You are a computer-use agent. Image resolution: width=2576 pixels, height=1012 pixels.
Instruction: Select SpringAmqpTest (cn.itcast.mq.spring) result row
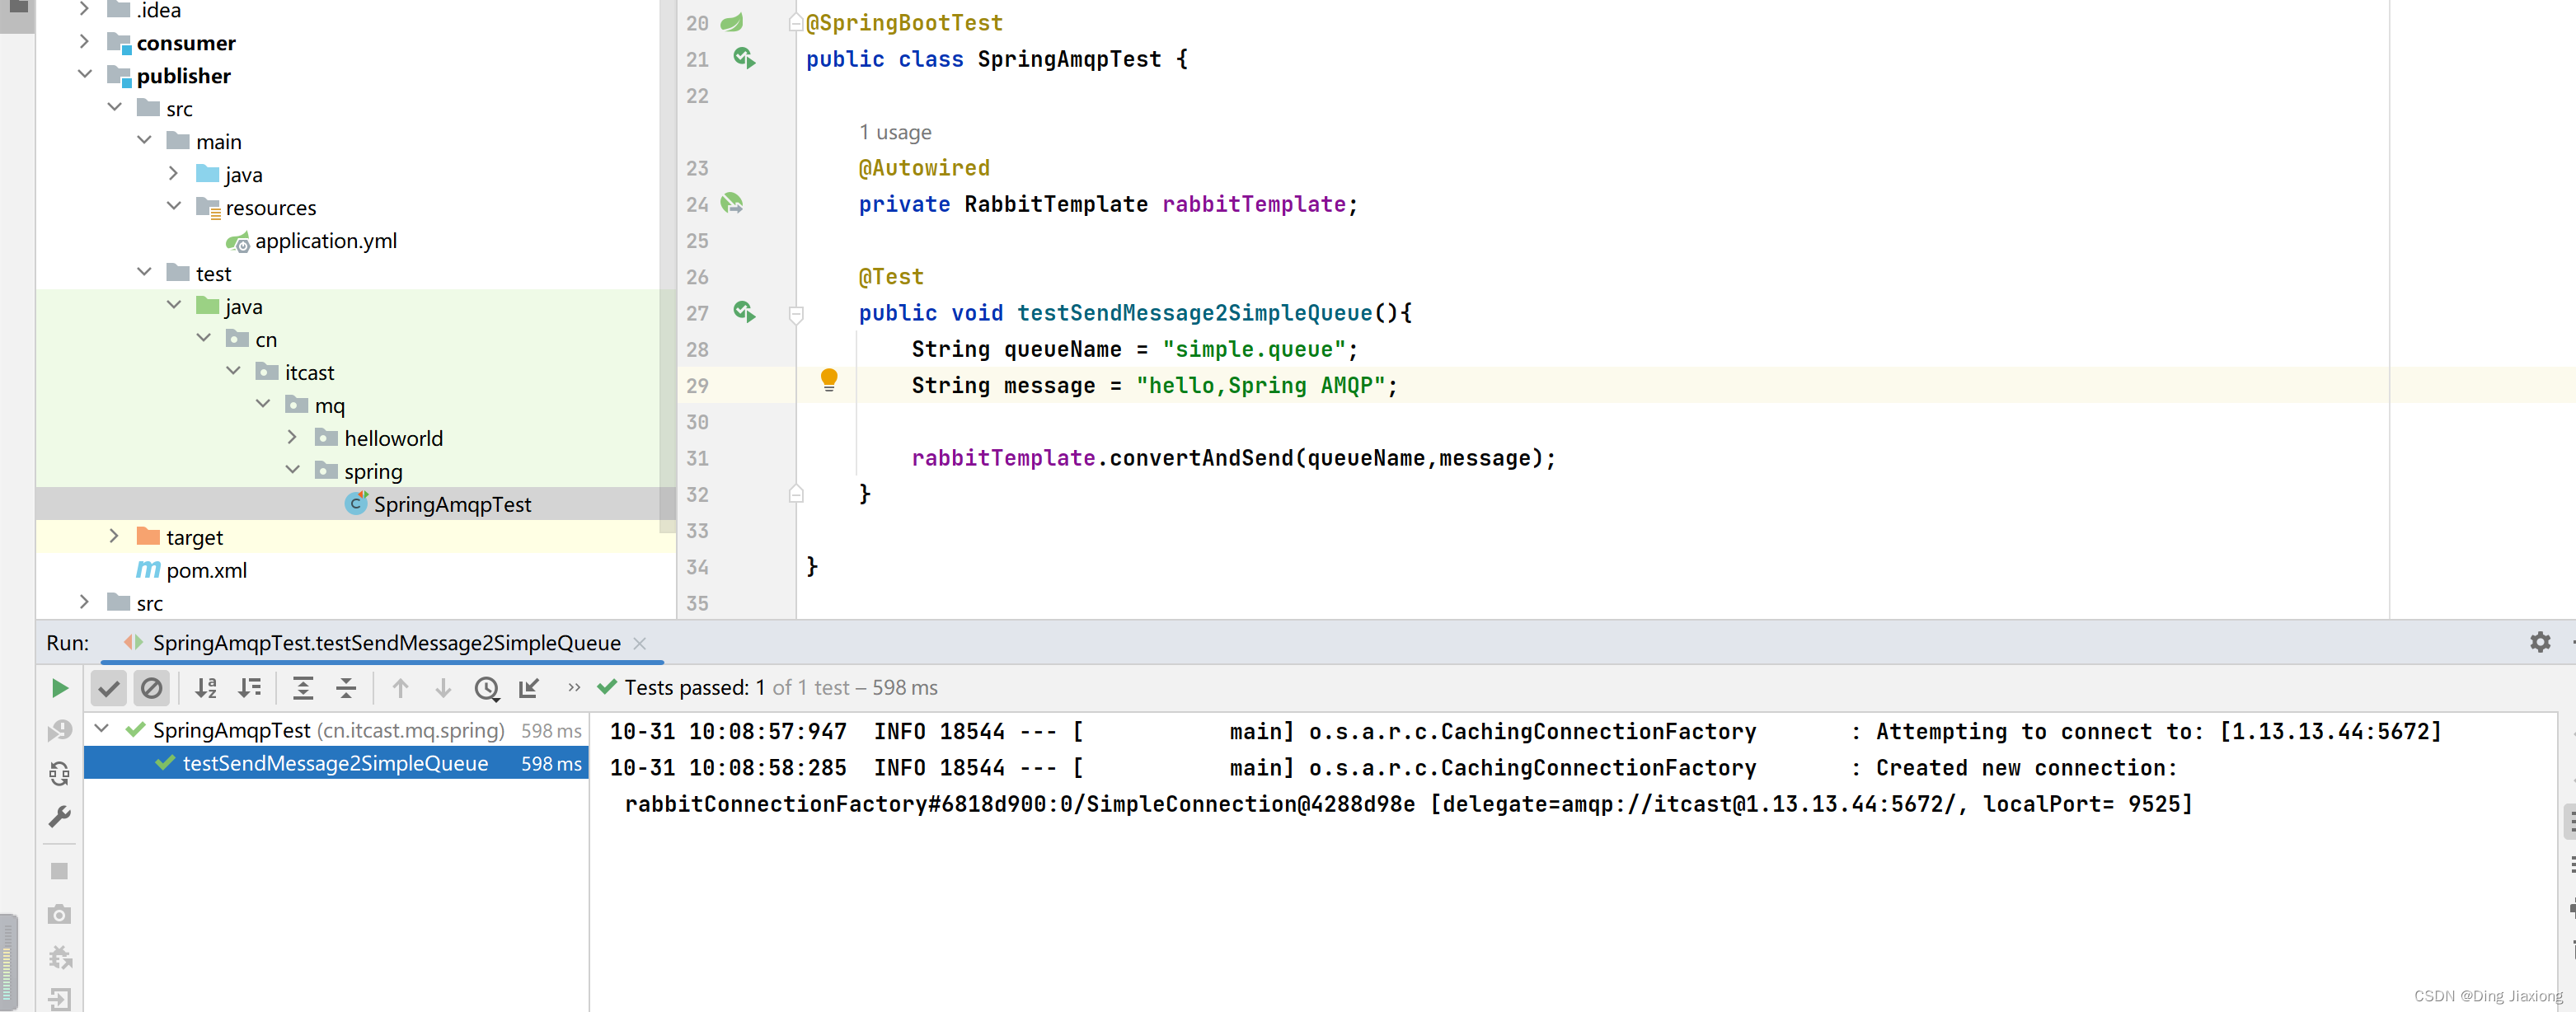pyautogui.click(x=336, y=731)
